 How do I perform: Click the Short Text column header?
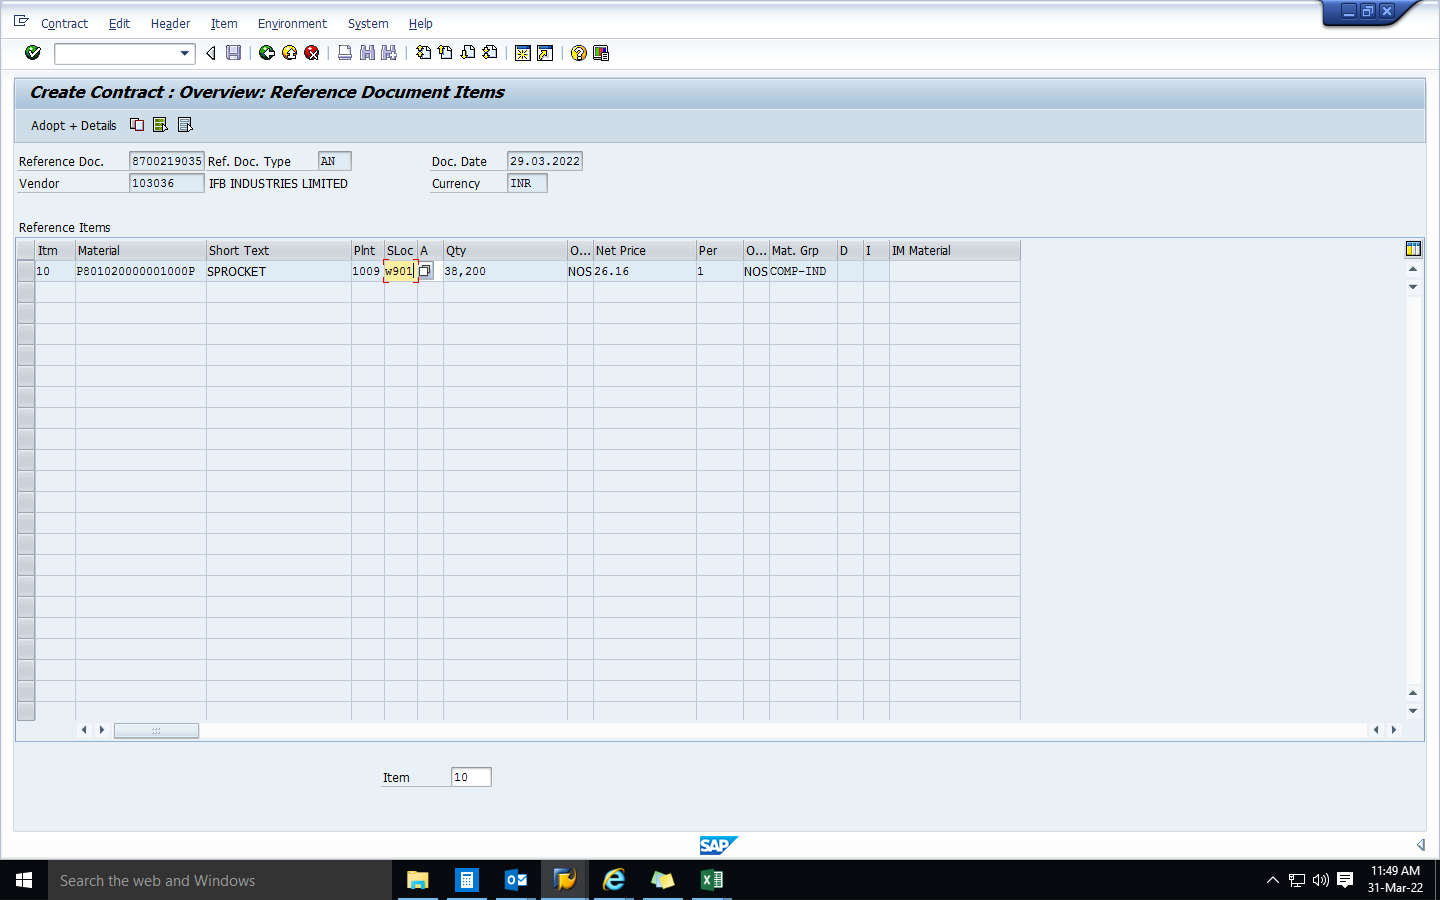[278, 251]
